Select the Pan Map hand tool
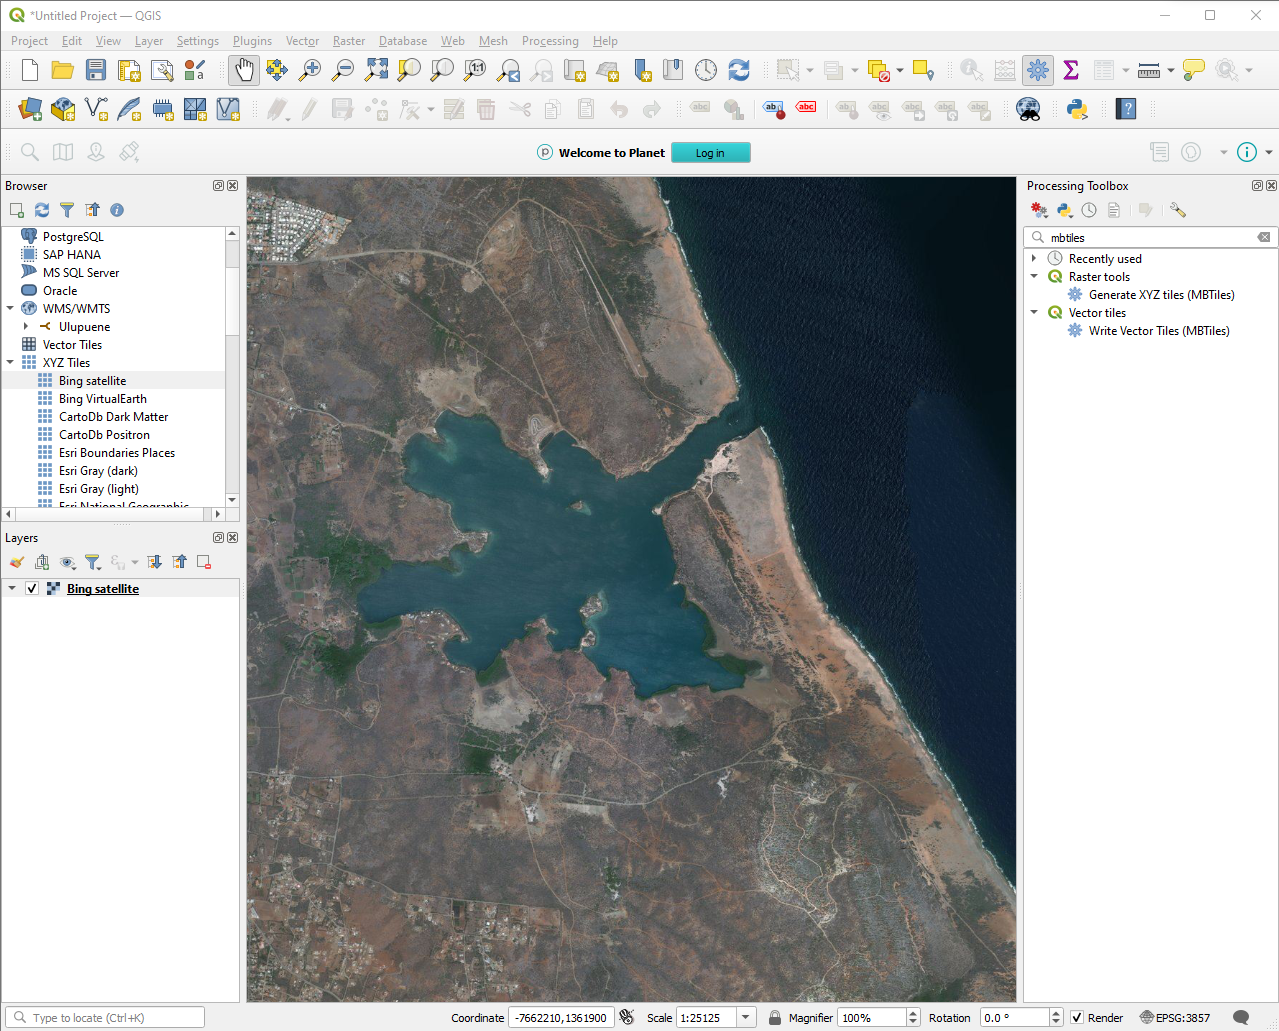Screen dimensions: 1279x1031 [244, 70]
